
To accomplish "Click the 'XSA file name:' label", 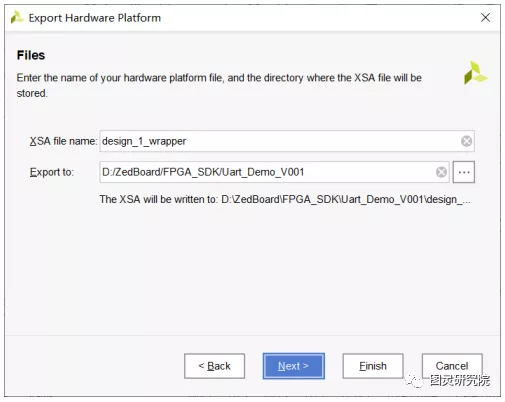I will pos(63,141).
